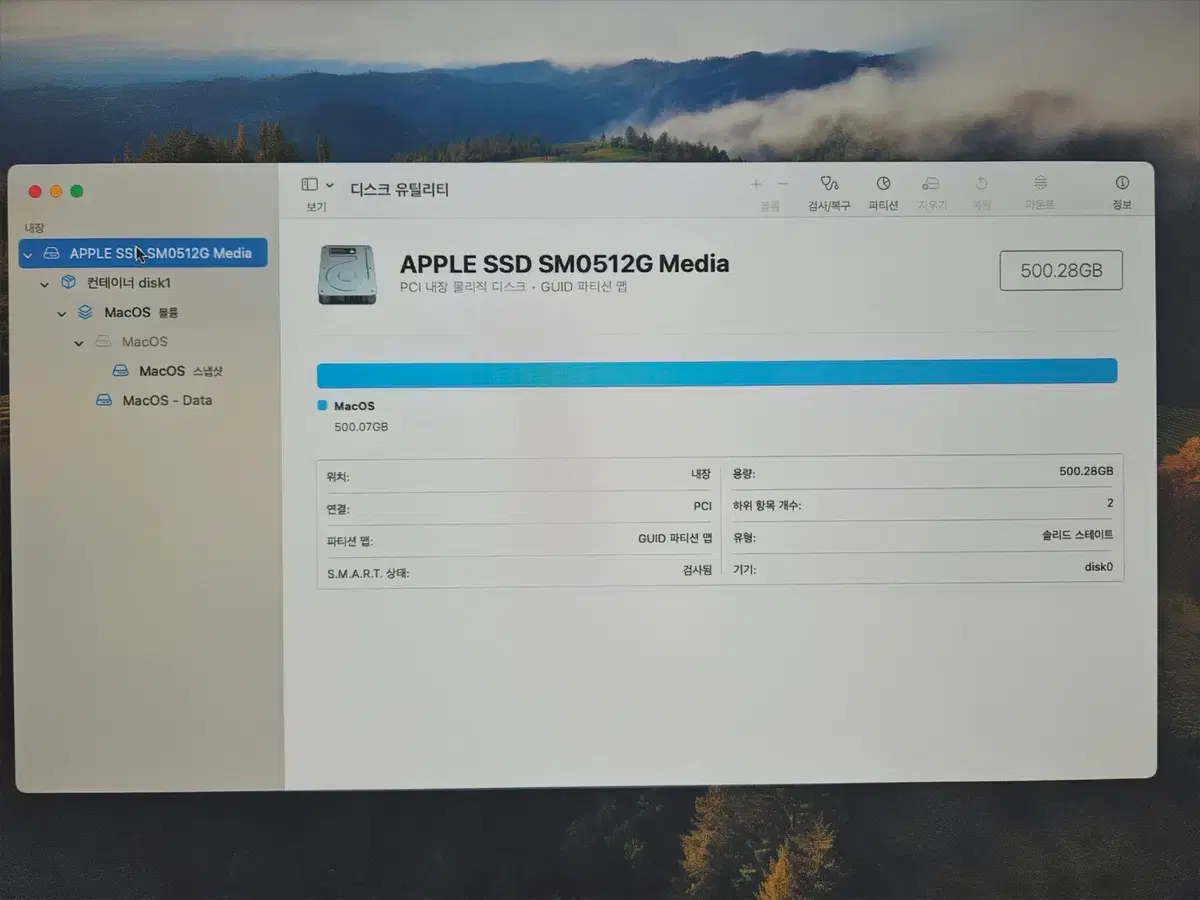Select MacOS 볼륨 group in sidebar
Screen dimensions: 1200x900
tap(143, 312)
